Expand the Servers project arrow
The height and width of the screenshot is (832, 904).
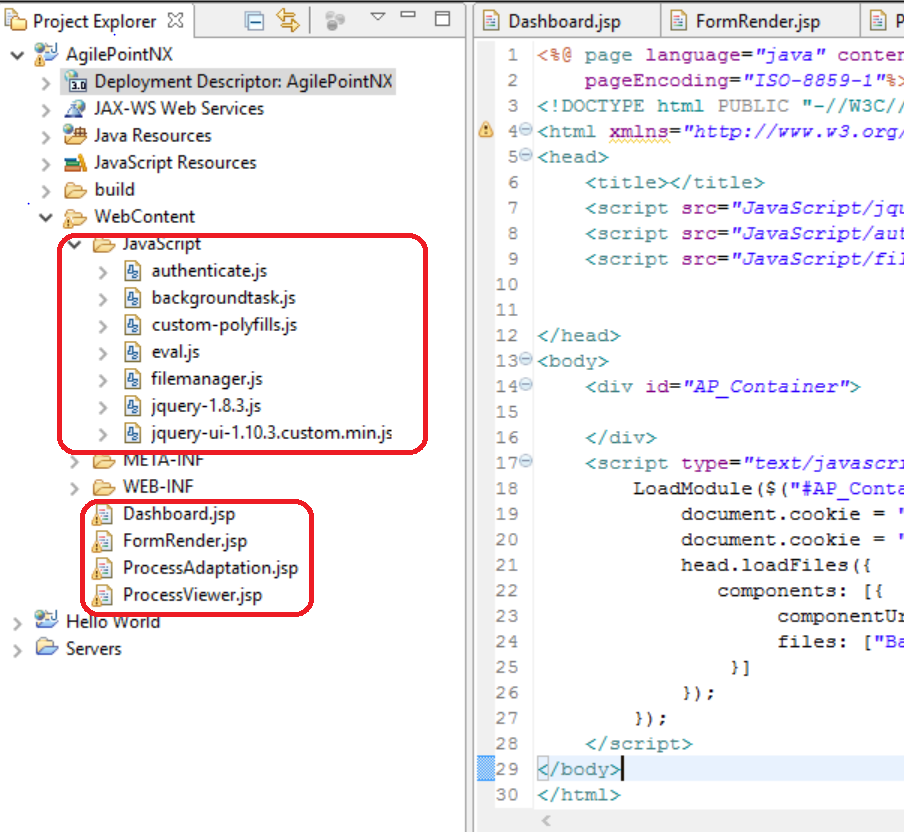pyautogui.click(x=17, y=650)
